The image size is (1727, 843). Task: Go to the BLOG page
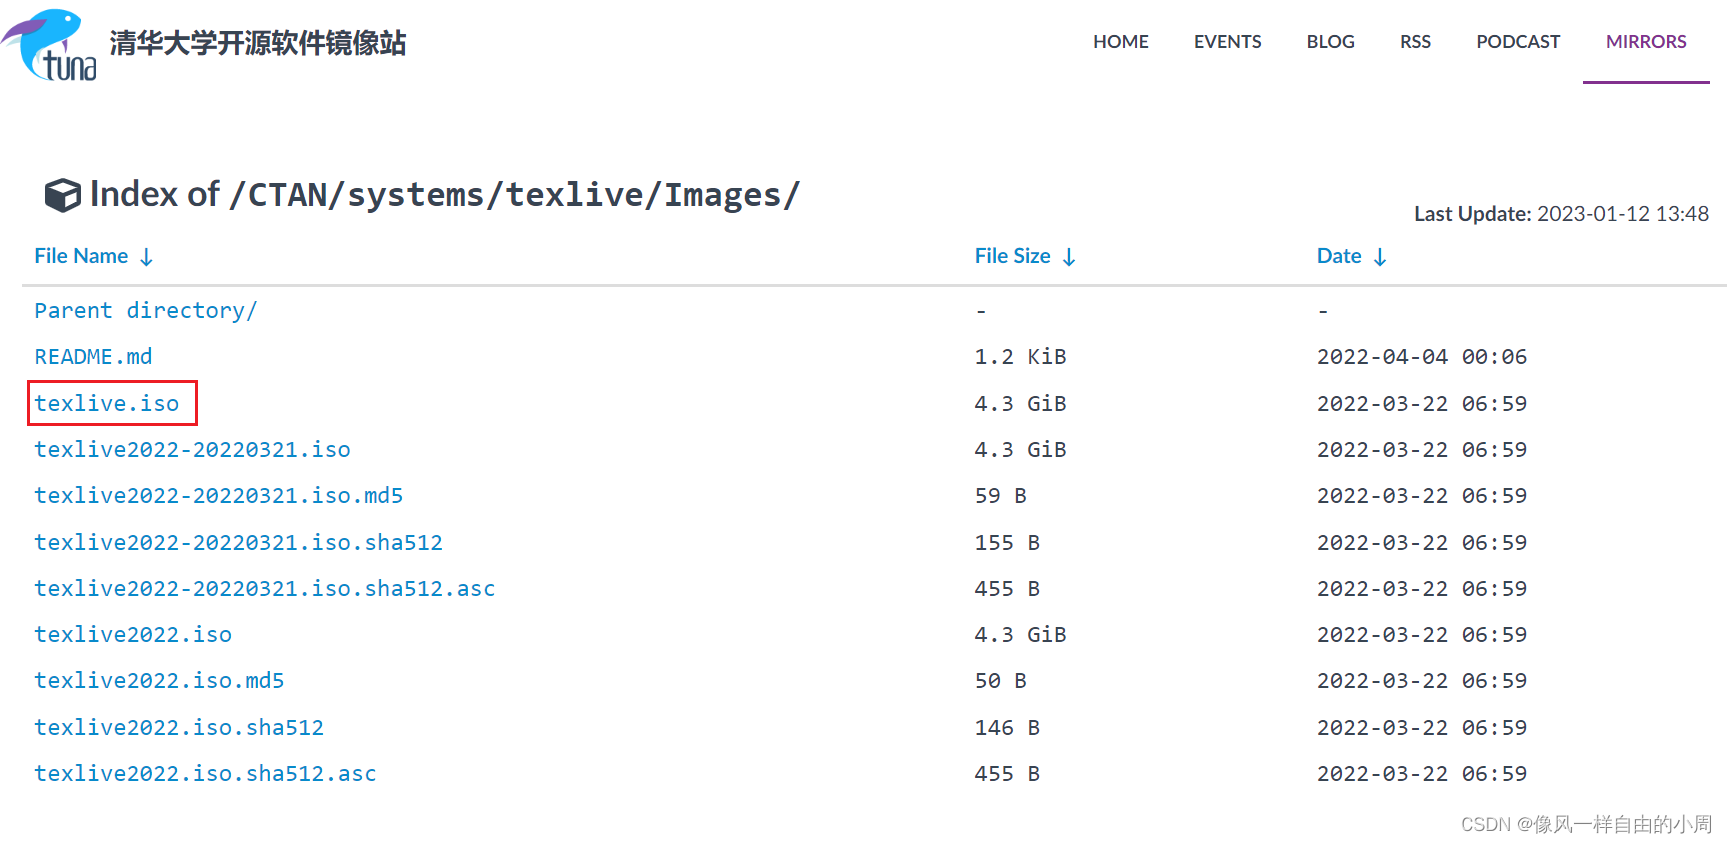[x=1330, y=42]
